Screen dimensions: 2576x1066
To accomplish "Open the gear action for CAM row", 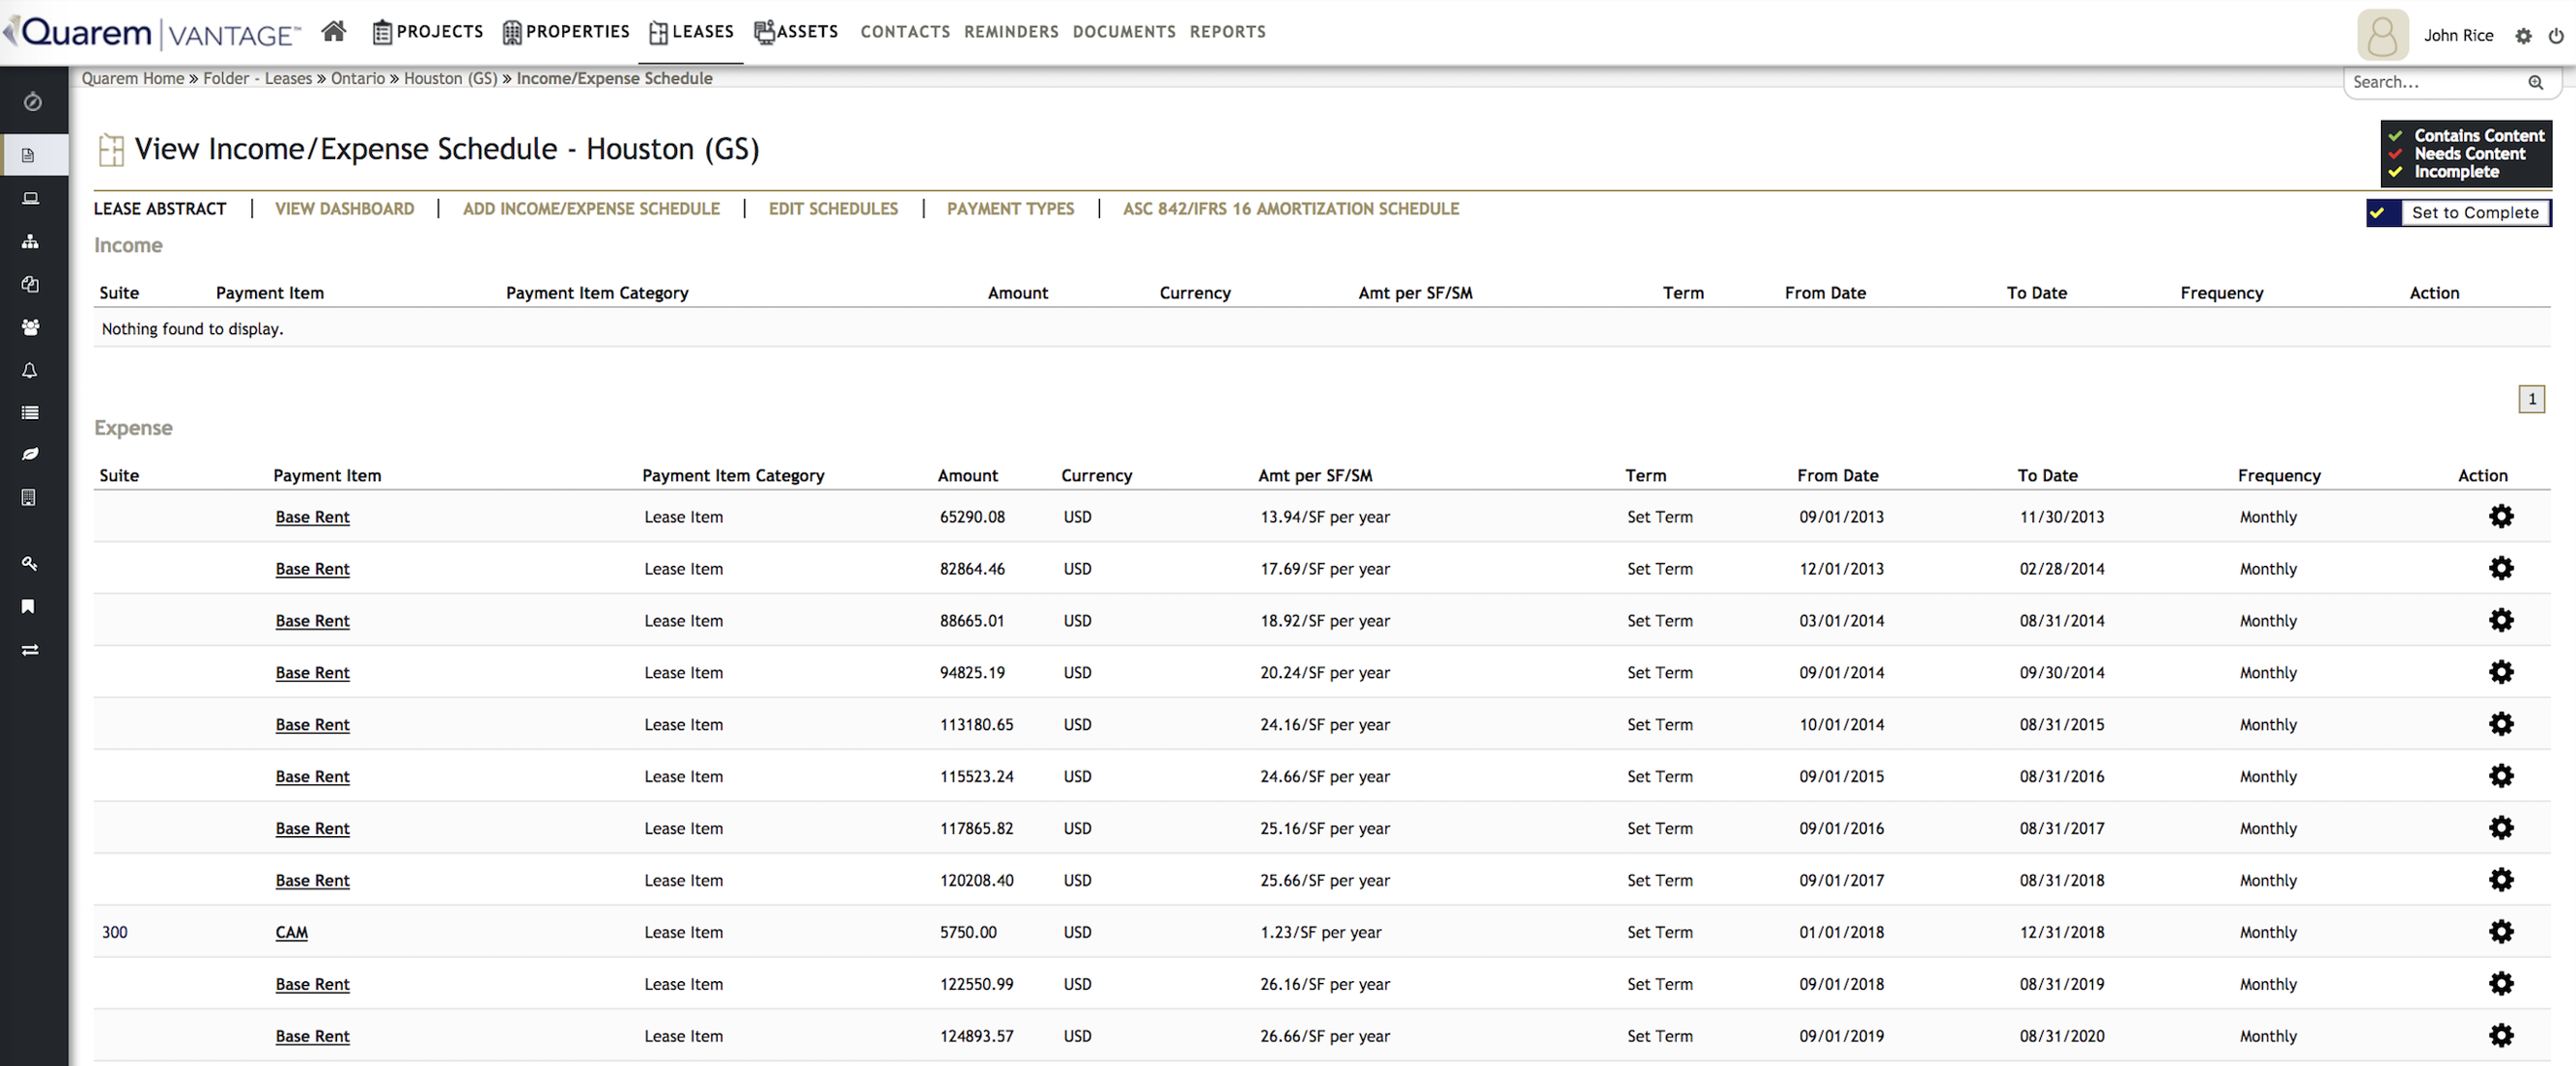I will [x=2500, y=932].
